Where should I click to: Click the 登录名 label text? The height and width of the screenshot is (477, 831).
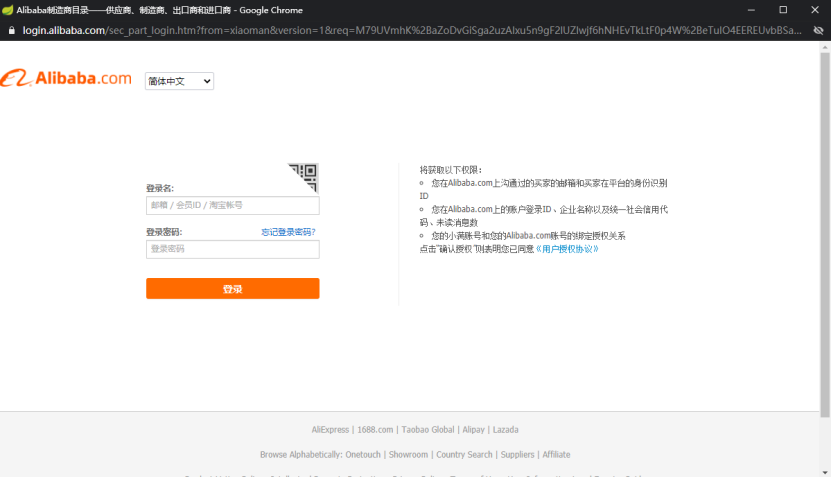coord(160,188)
